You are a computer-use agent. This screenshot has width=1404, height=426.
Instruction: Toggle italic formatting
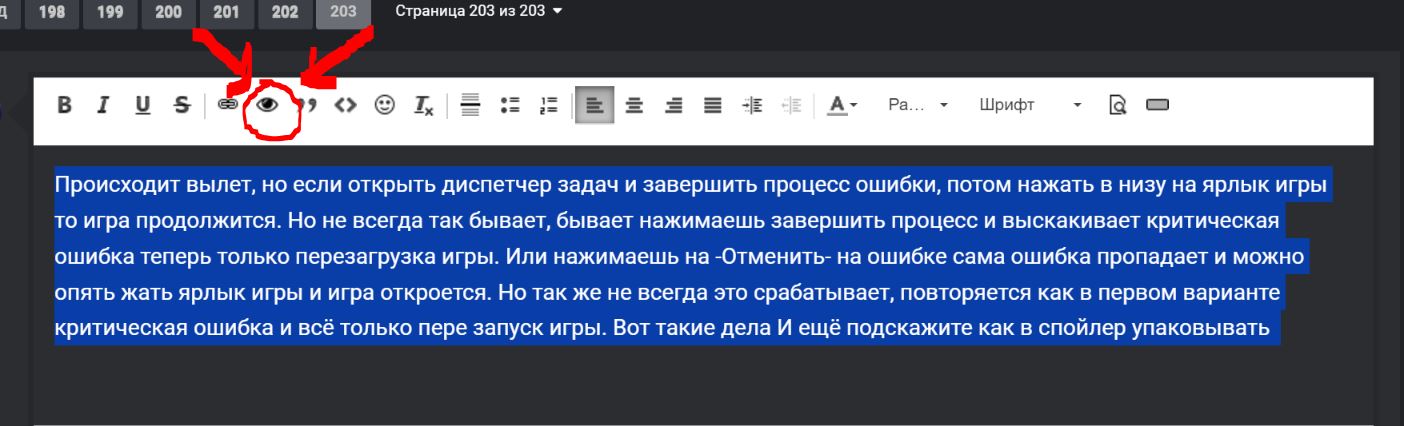click(101, 104)
